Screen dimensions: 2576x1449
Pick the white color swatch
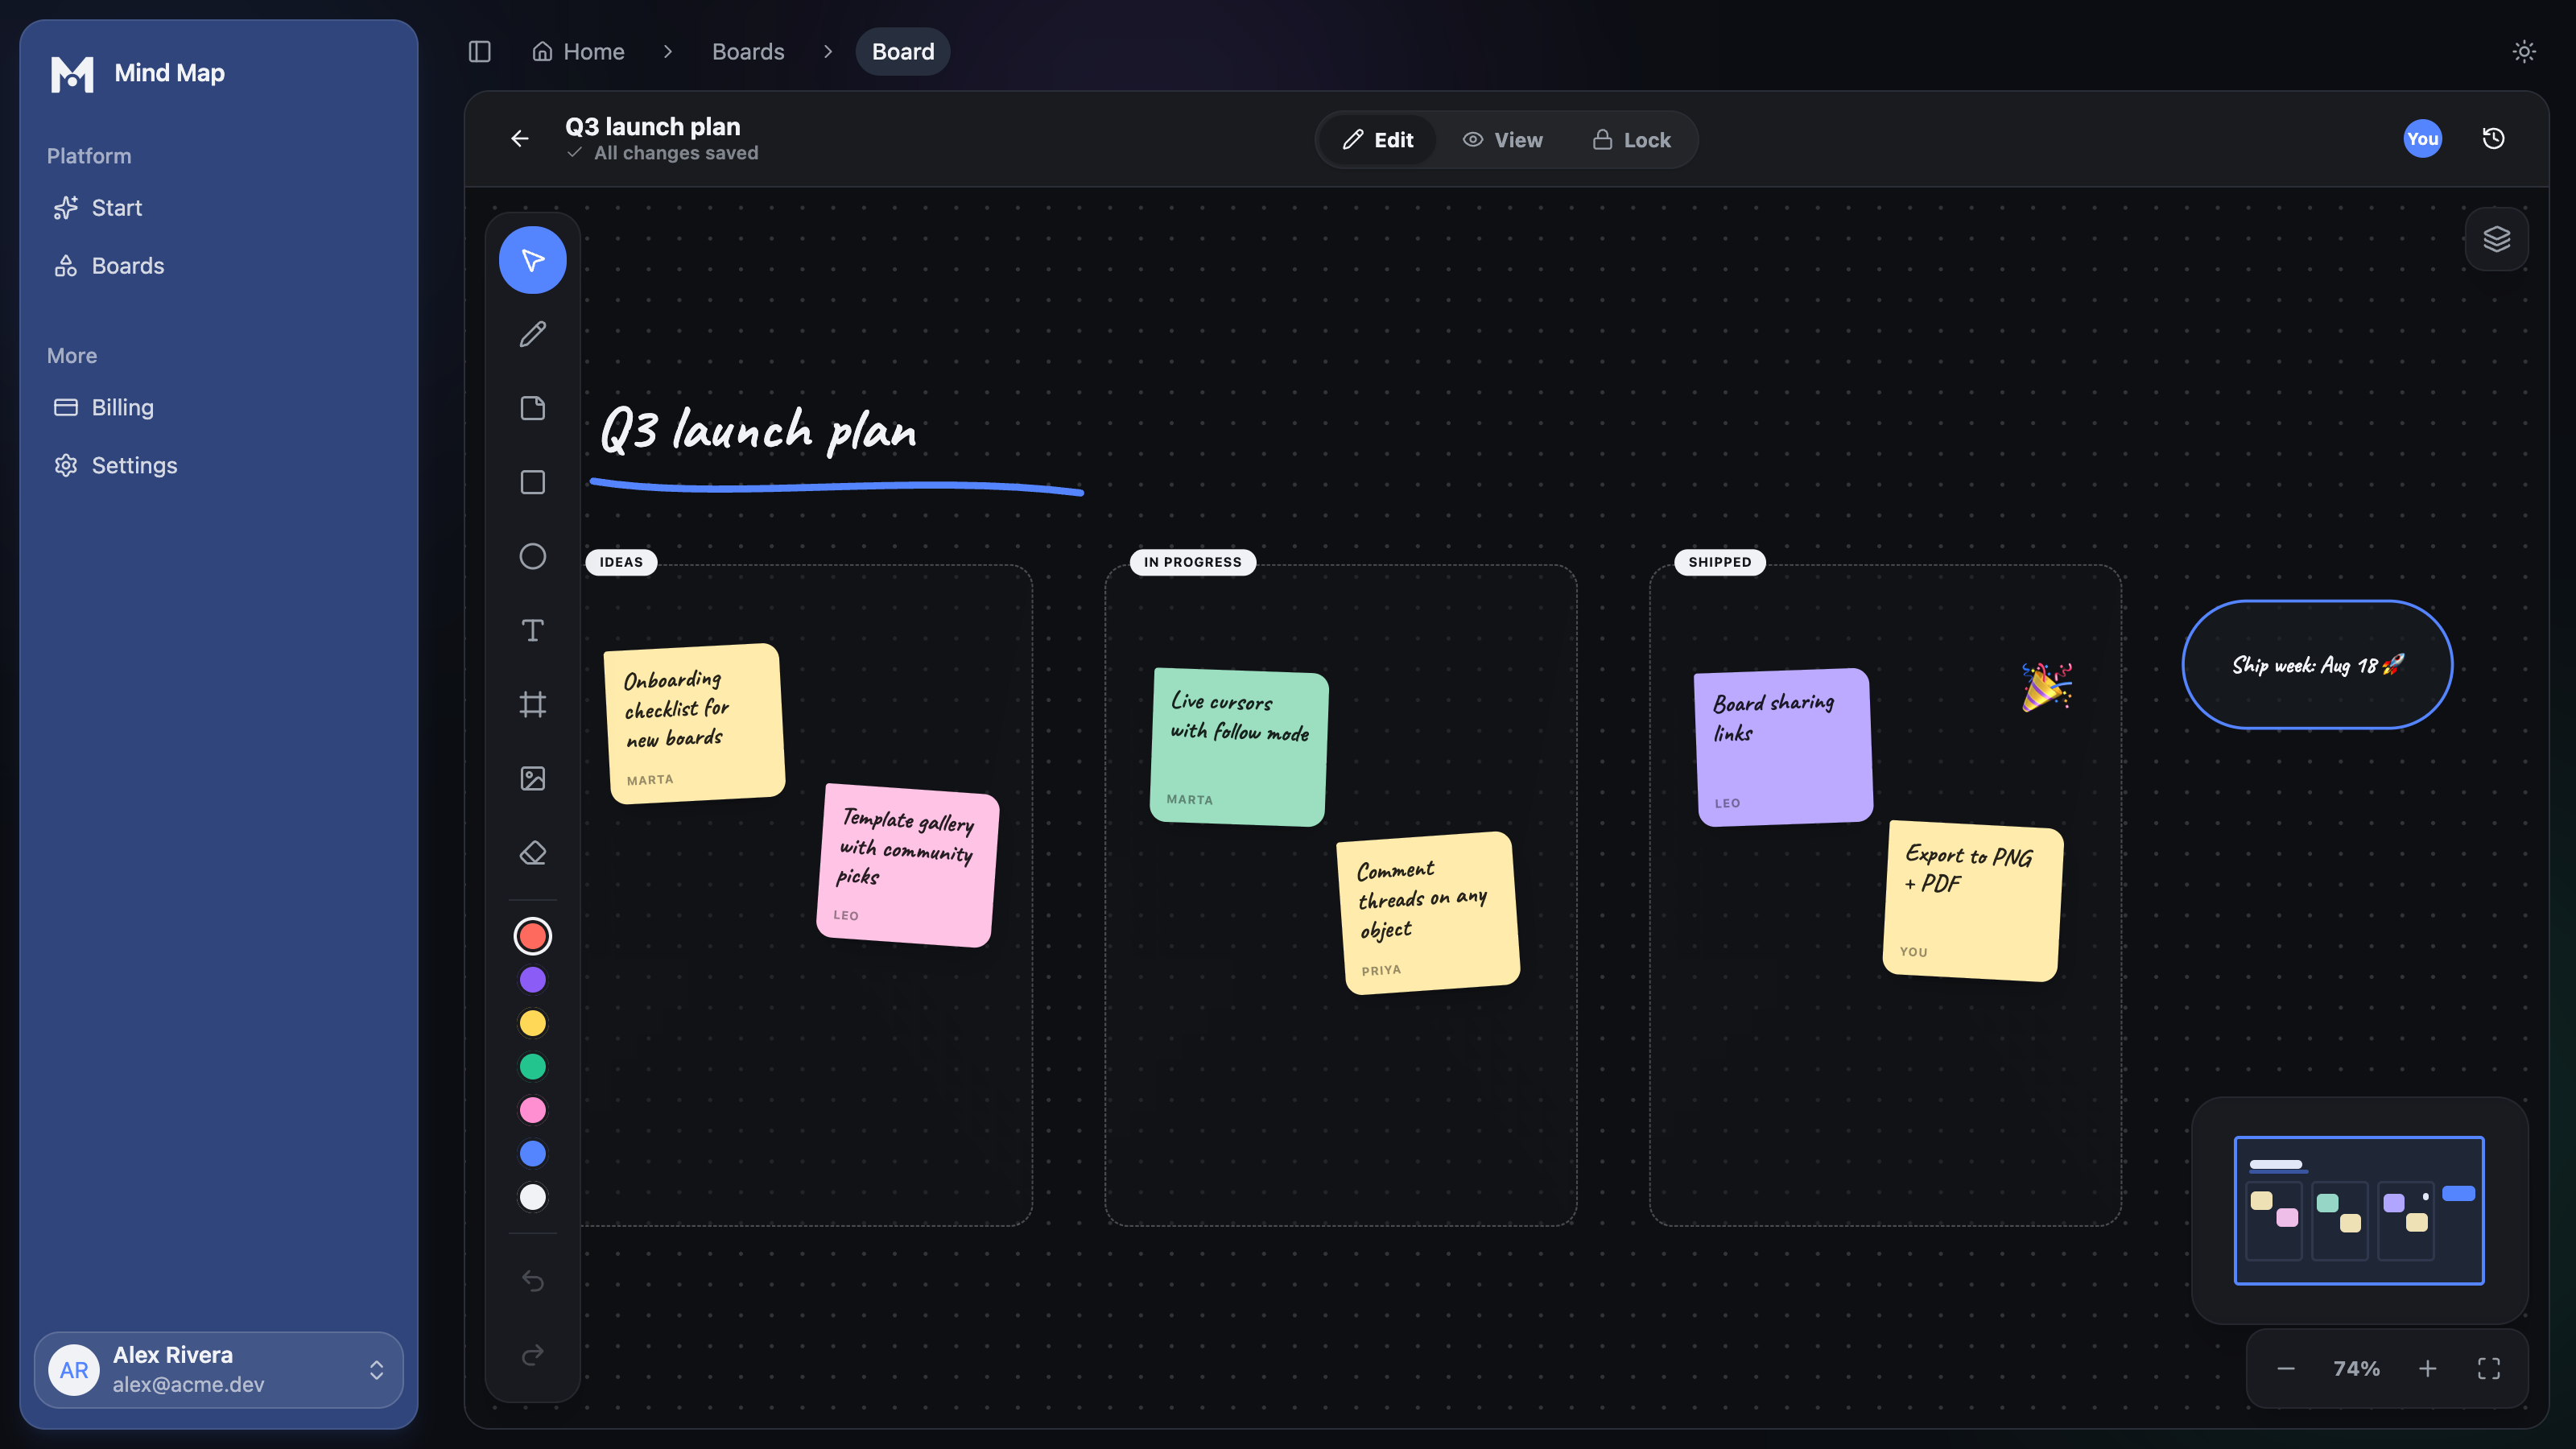click(532, 1197)
